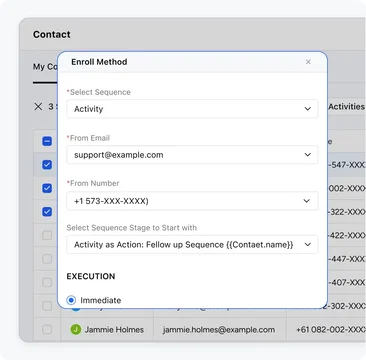Open the Jammie Holmes contact name

click(114, 330)
